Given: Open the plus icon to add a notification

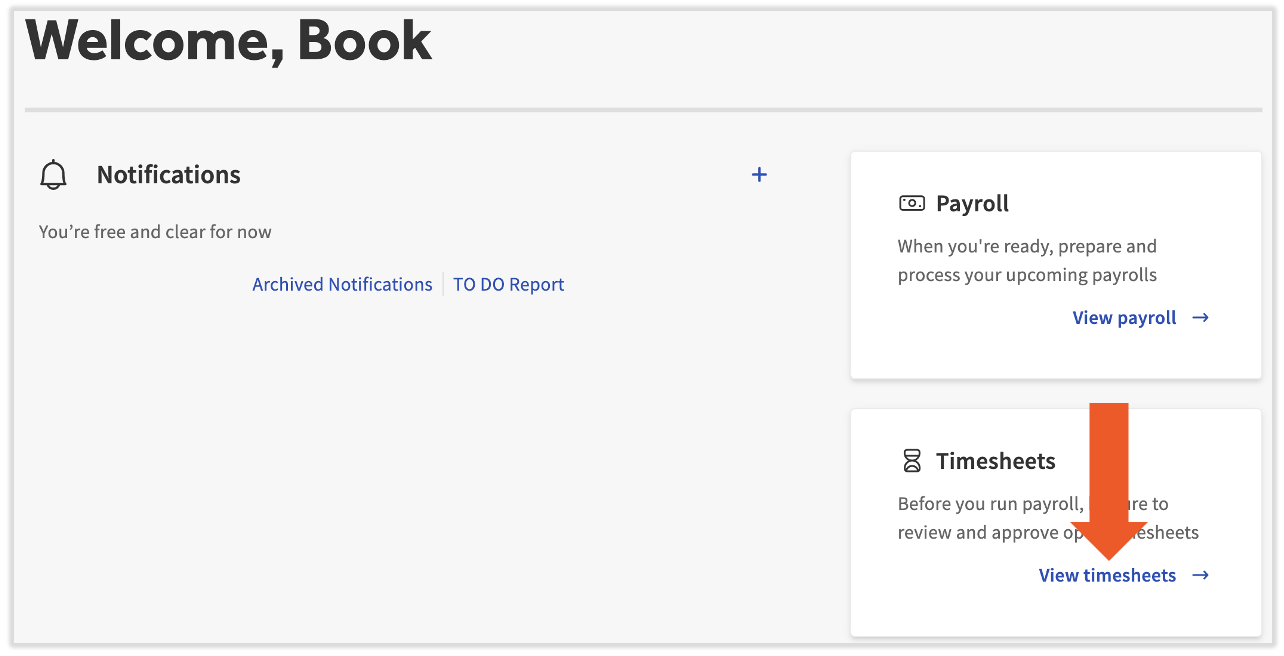Looking at the screenshot, I should click(x=759, y=174).
